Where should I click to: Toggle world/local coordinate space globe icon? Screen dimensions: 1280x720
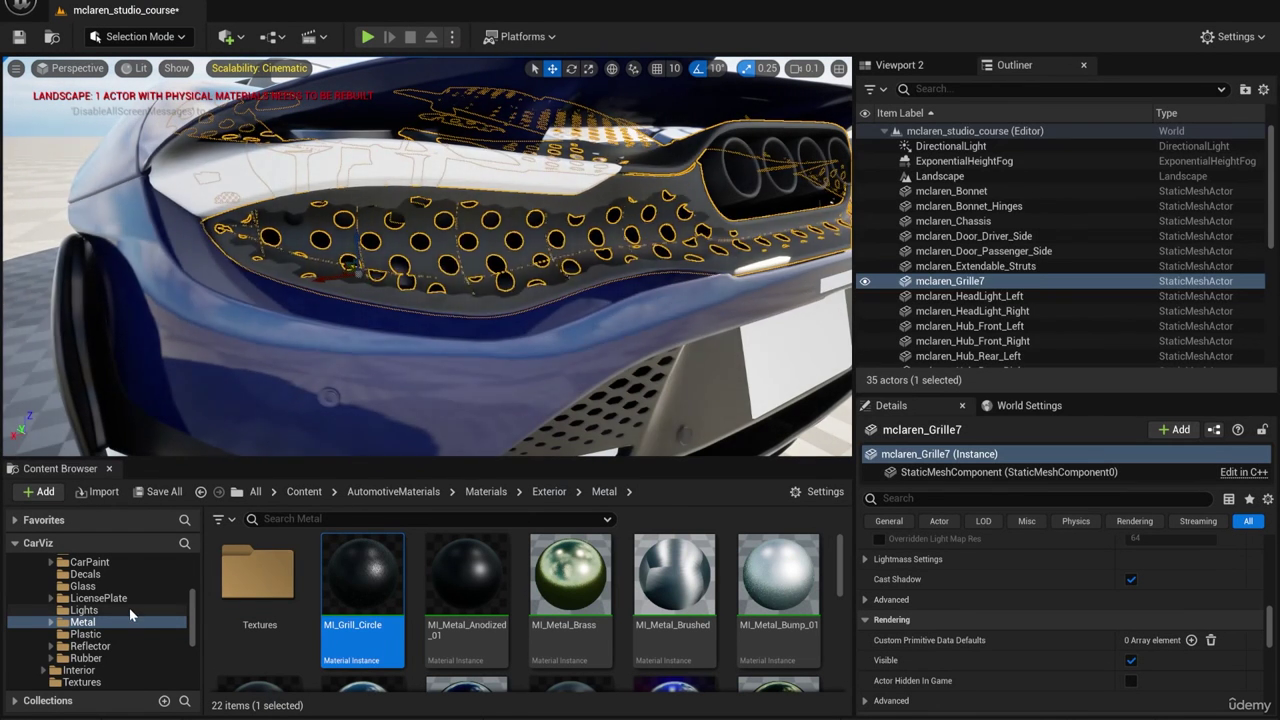pyautogui.click(x=612, y=69)
